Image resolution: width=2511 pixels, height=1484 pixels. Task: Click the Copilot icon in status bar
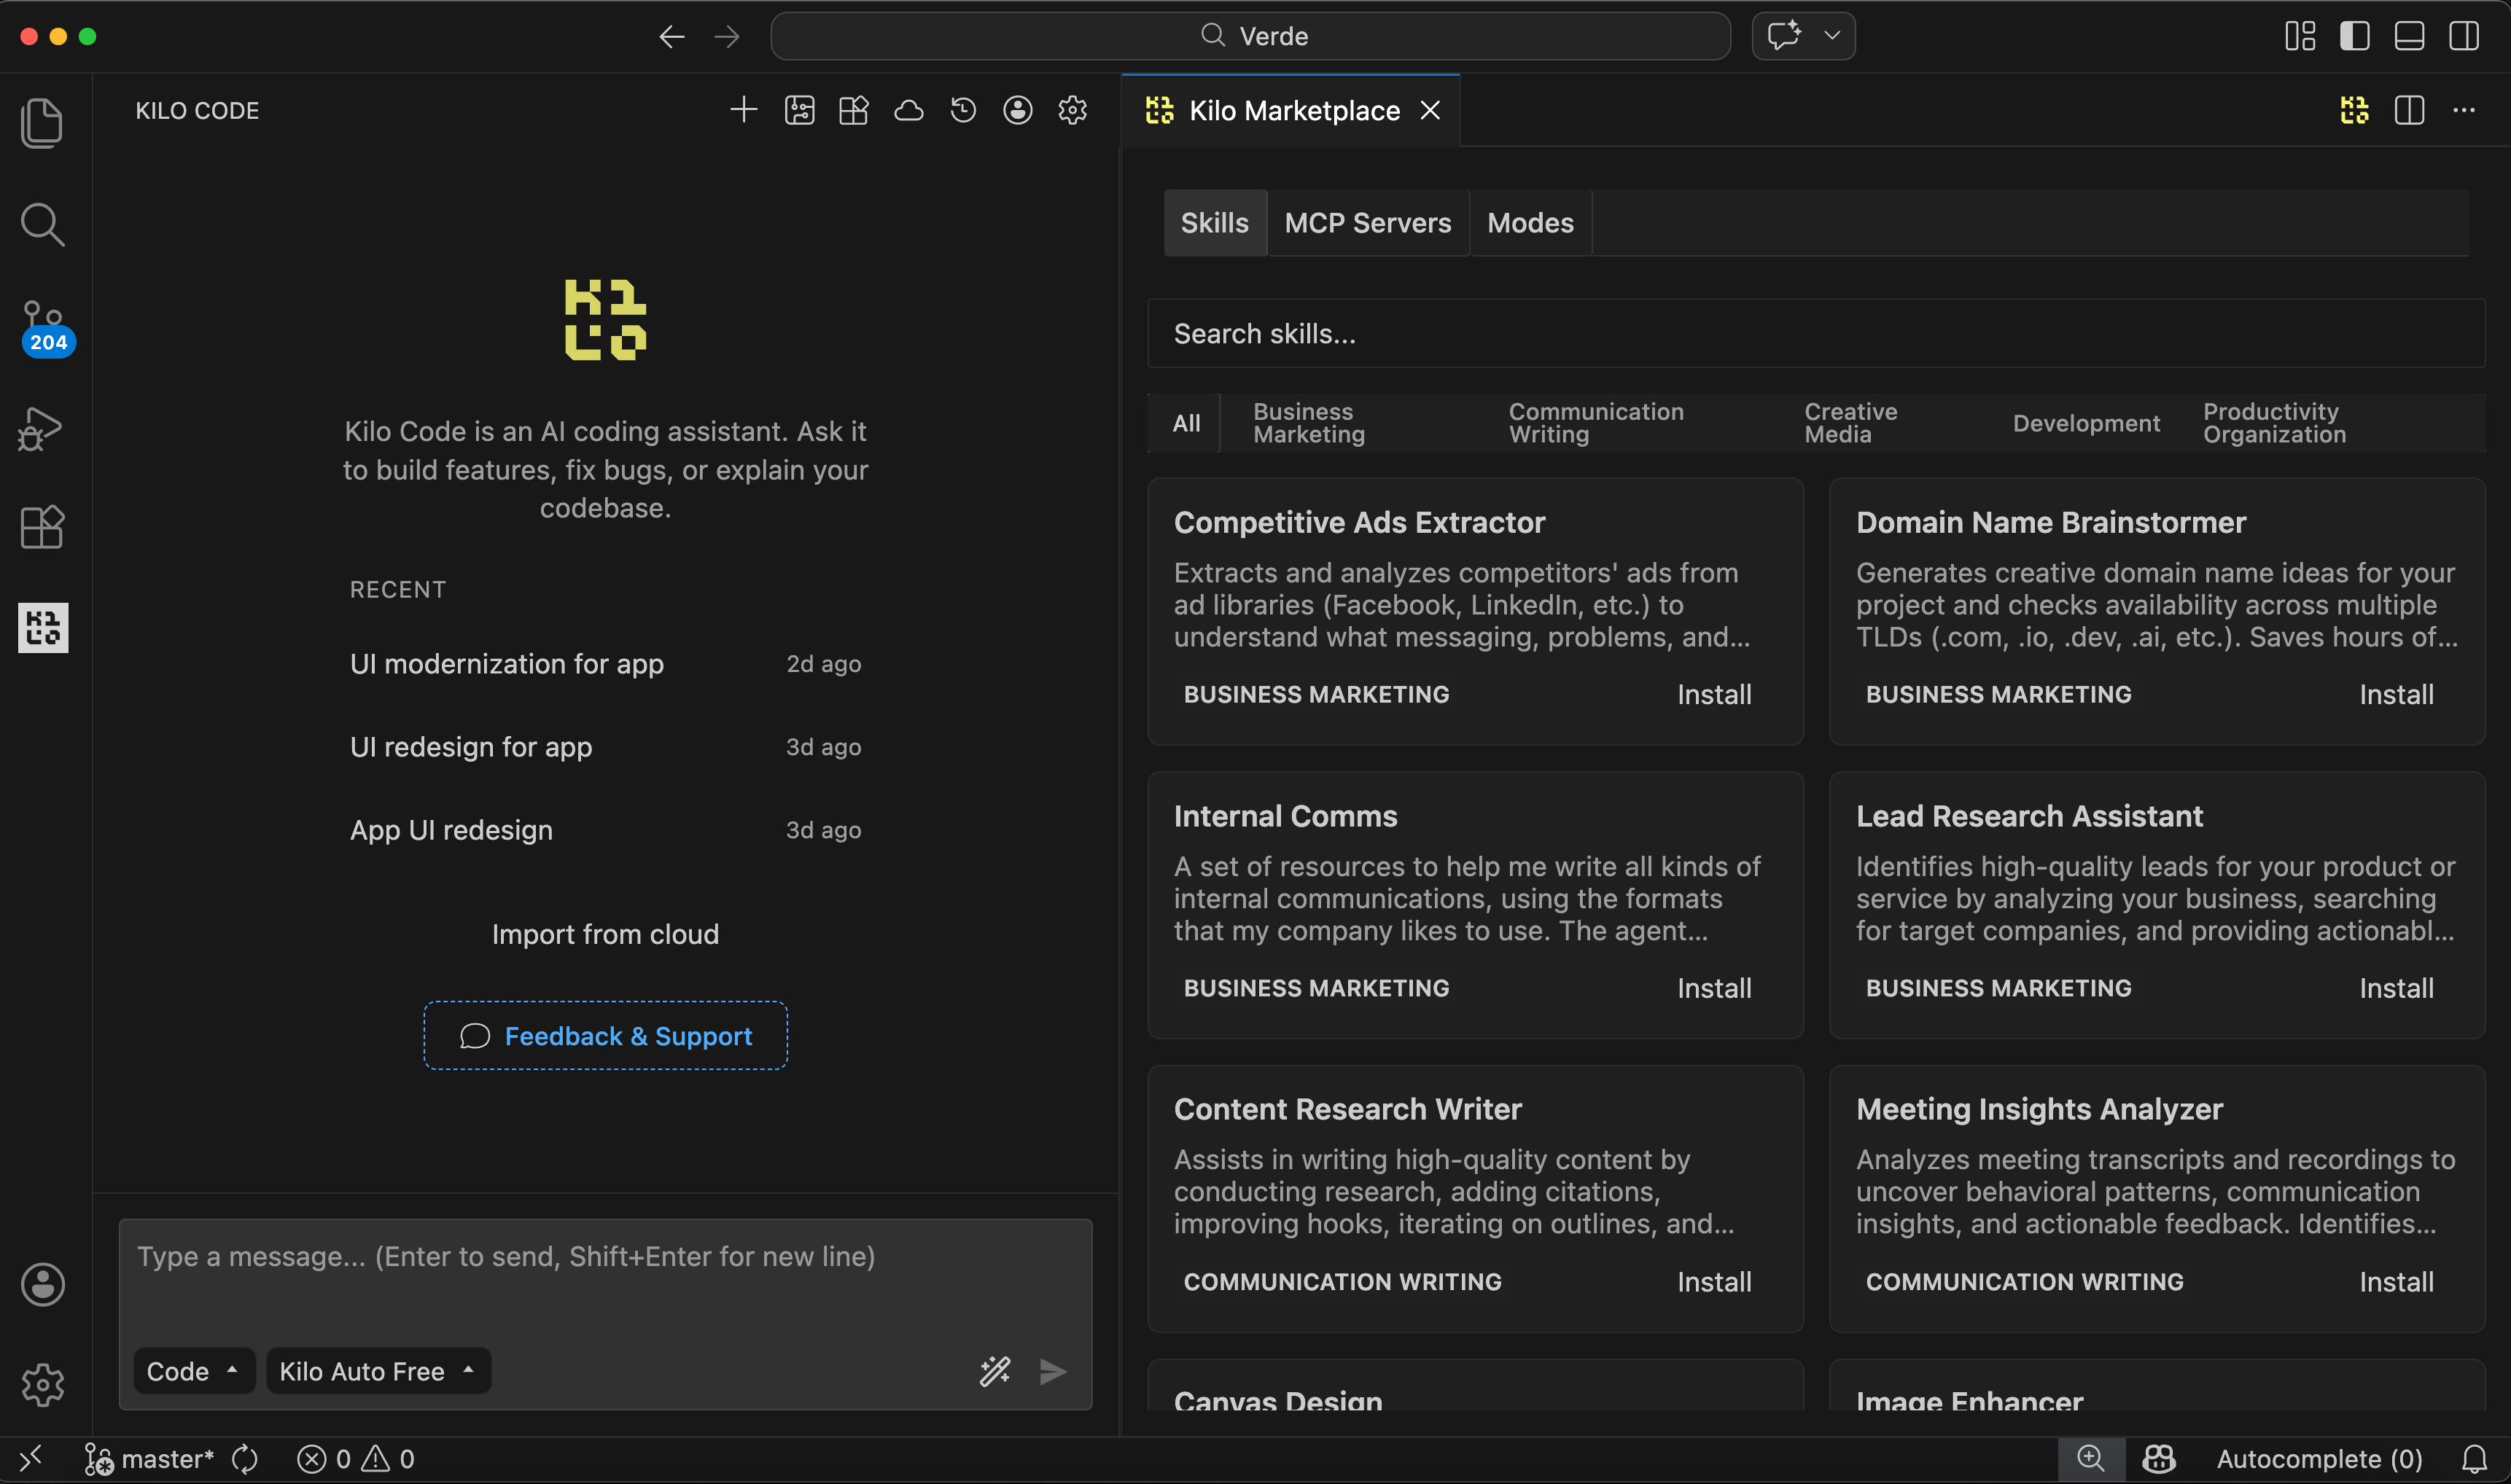[2159, 1459]
